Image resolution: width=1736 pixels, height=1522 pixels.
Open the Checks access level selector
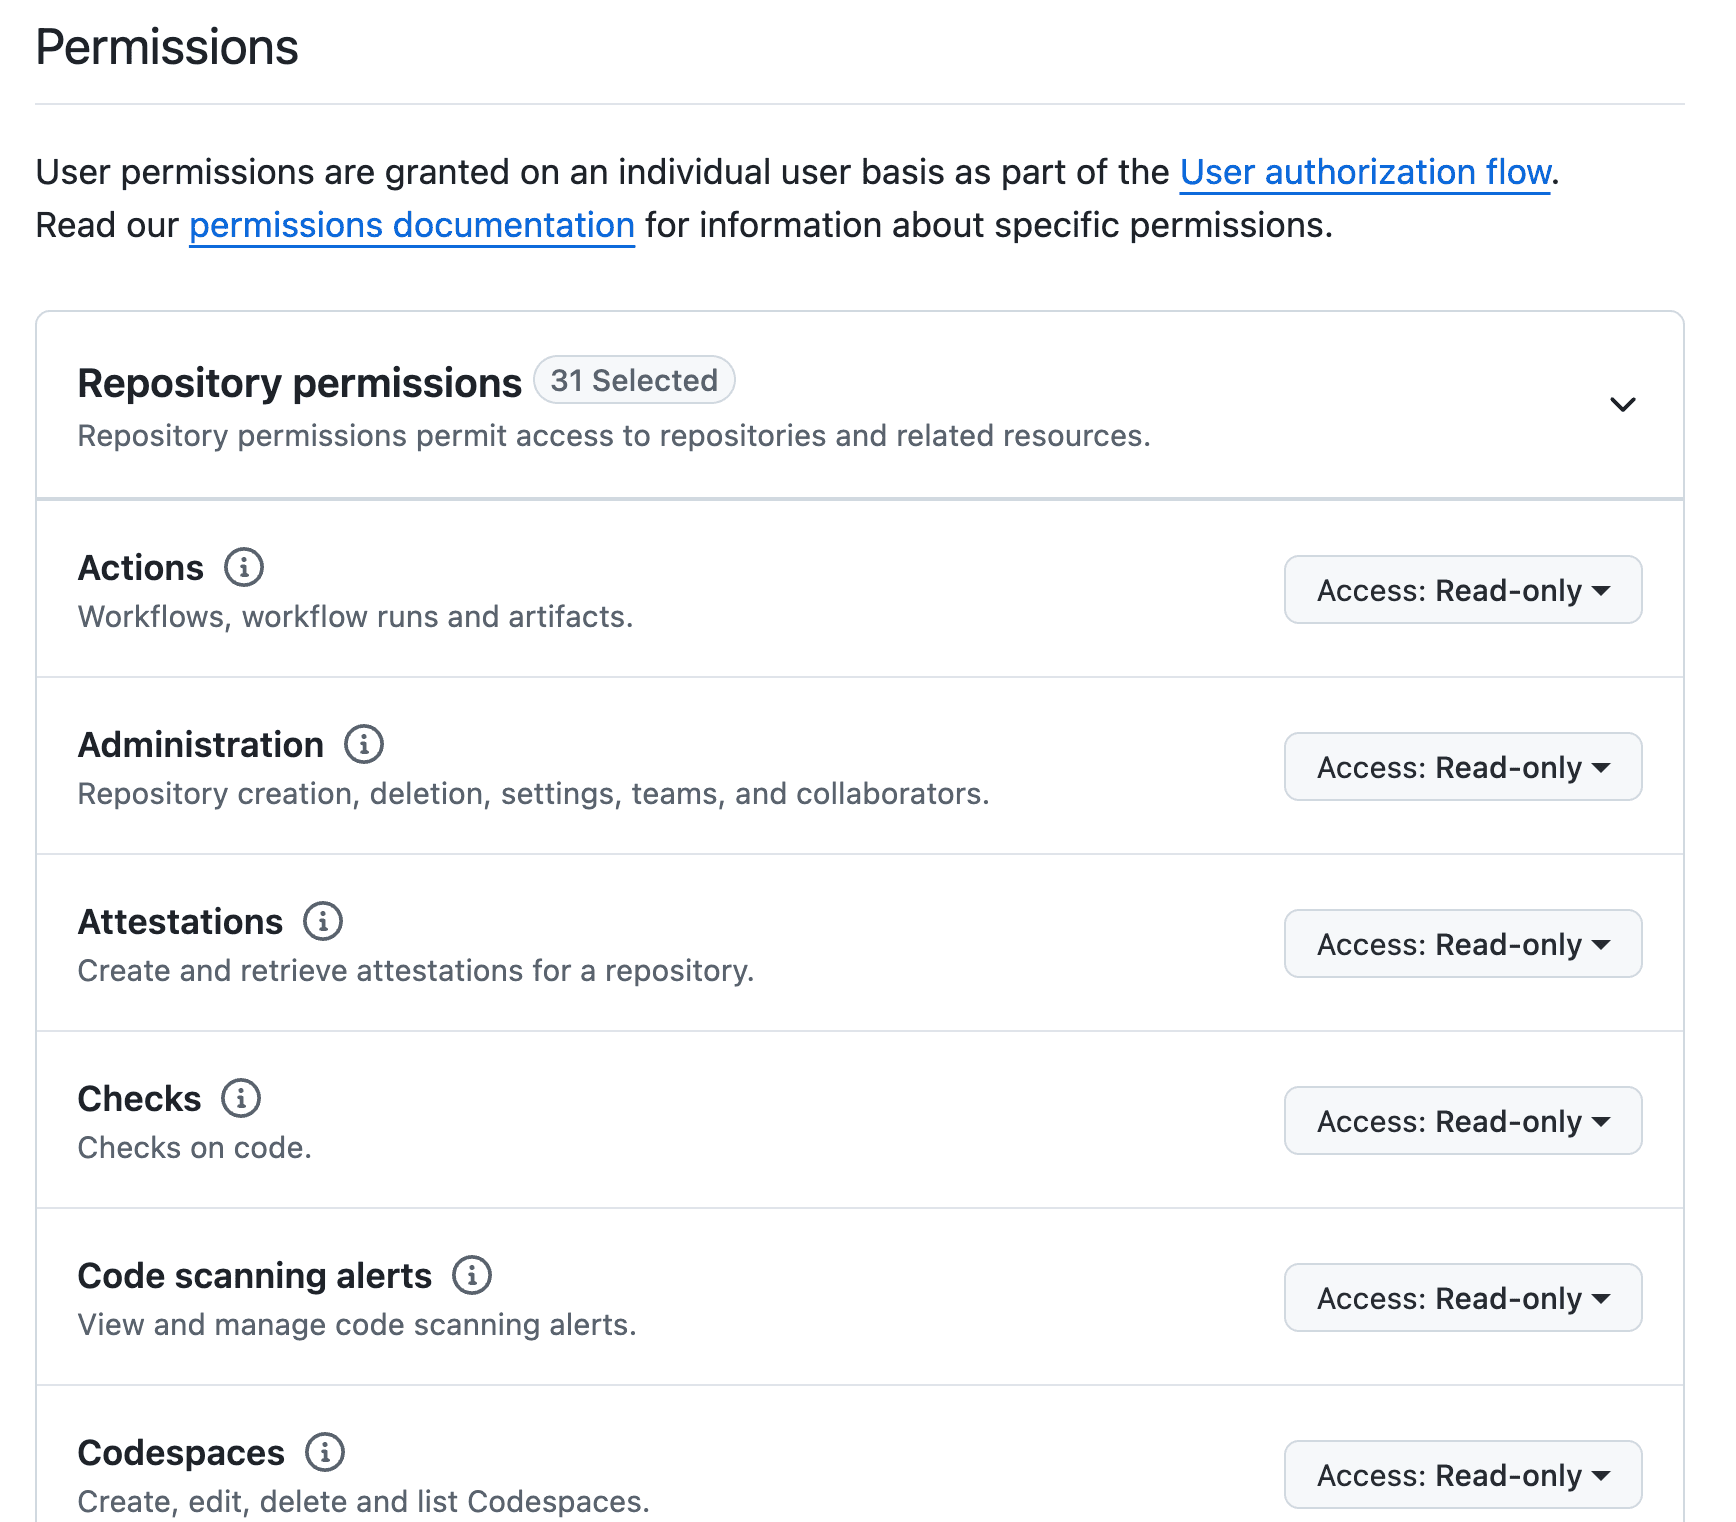pyautogui.click(x=1462, y=1121)
